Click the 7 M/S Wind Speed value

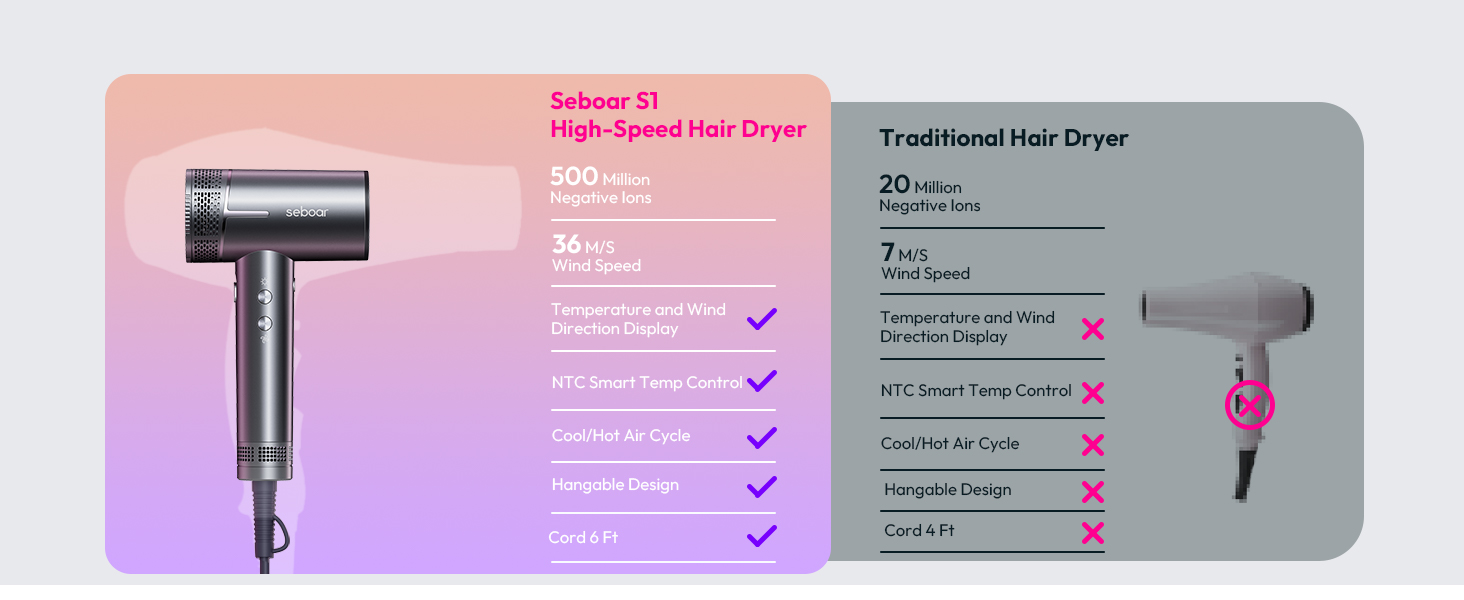[x=926, y=264]
